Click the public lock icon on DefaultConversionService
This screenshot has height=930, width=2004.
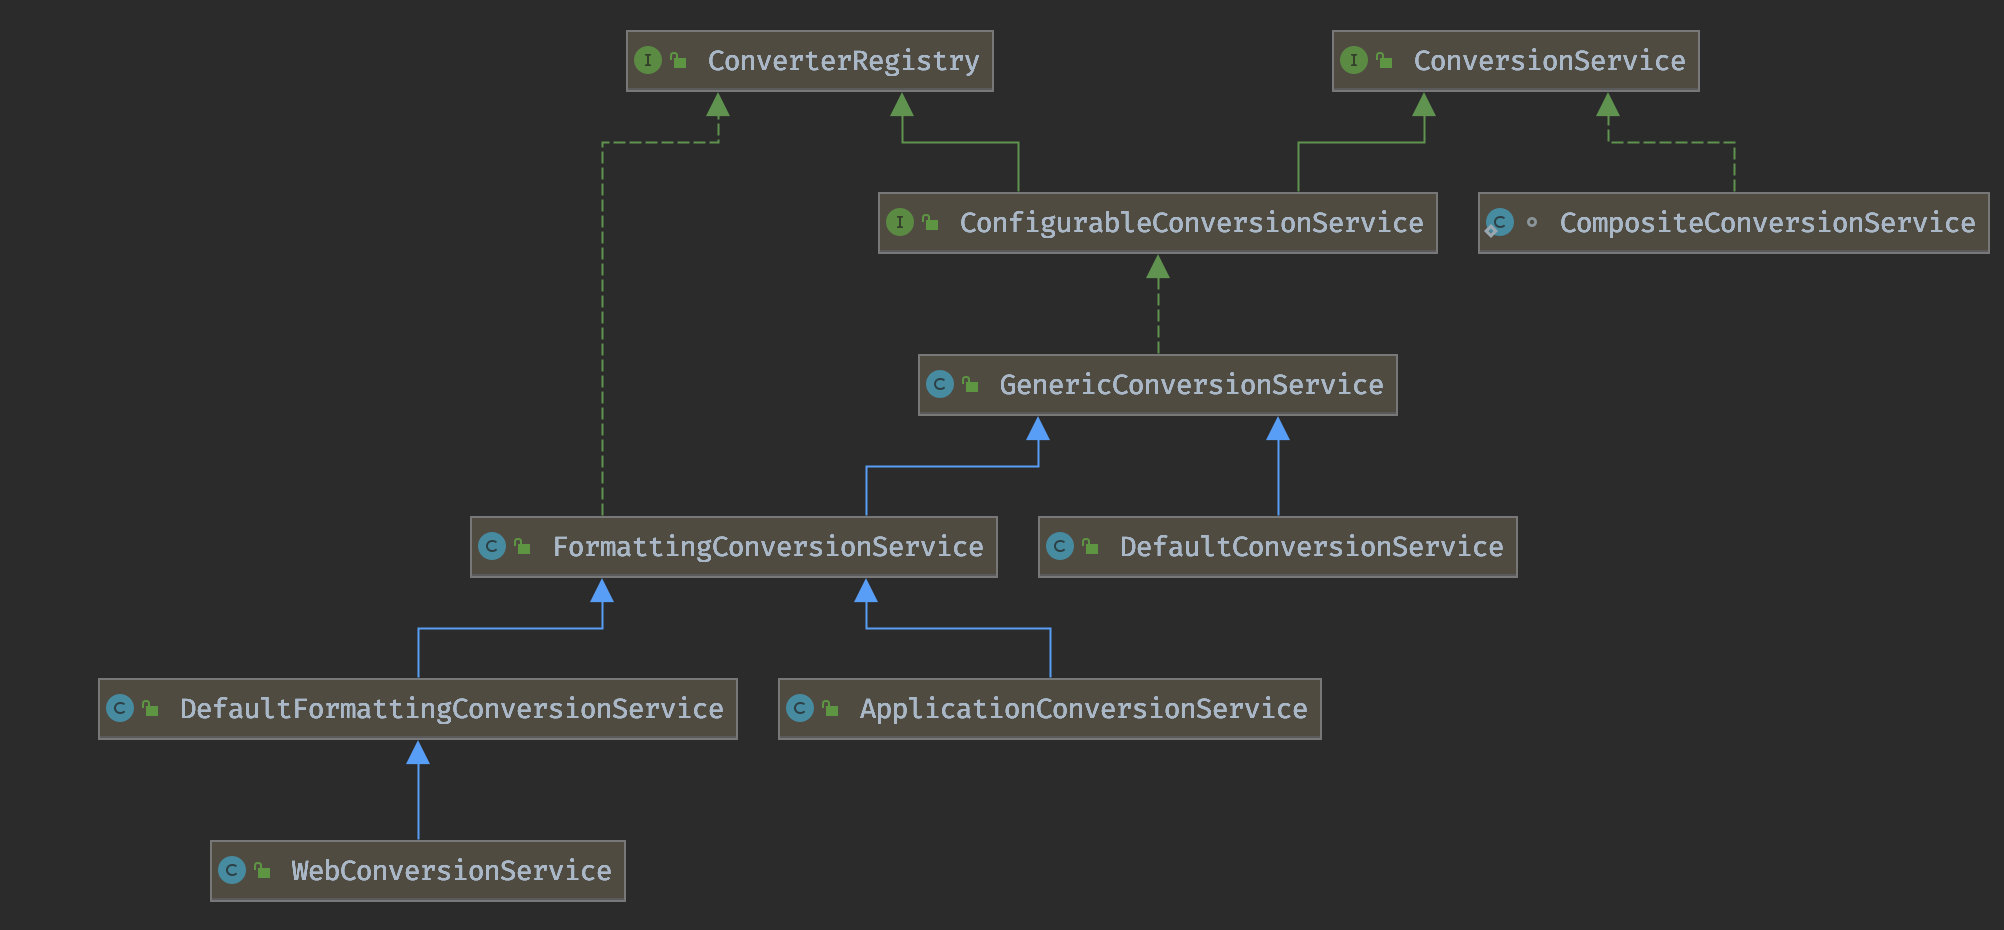[x=1090, y=546]
